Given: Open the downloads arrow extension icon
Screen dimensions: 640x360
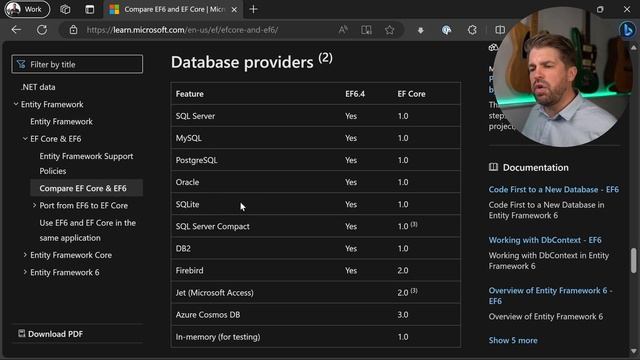Looking at the screenshot, I should [420, 30].
